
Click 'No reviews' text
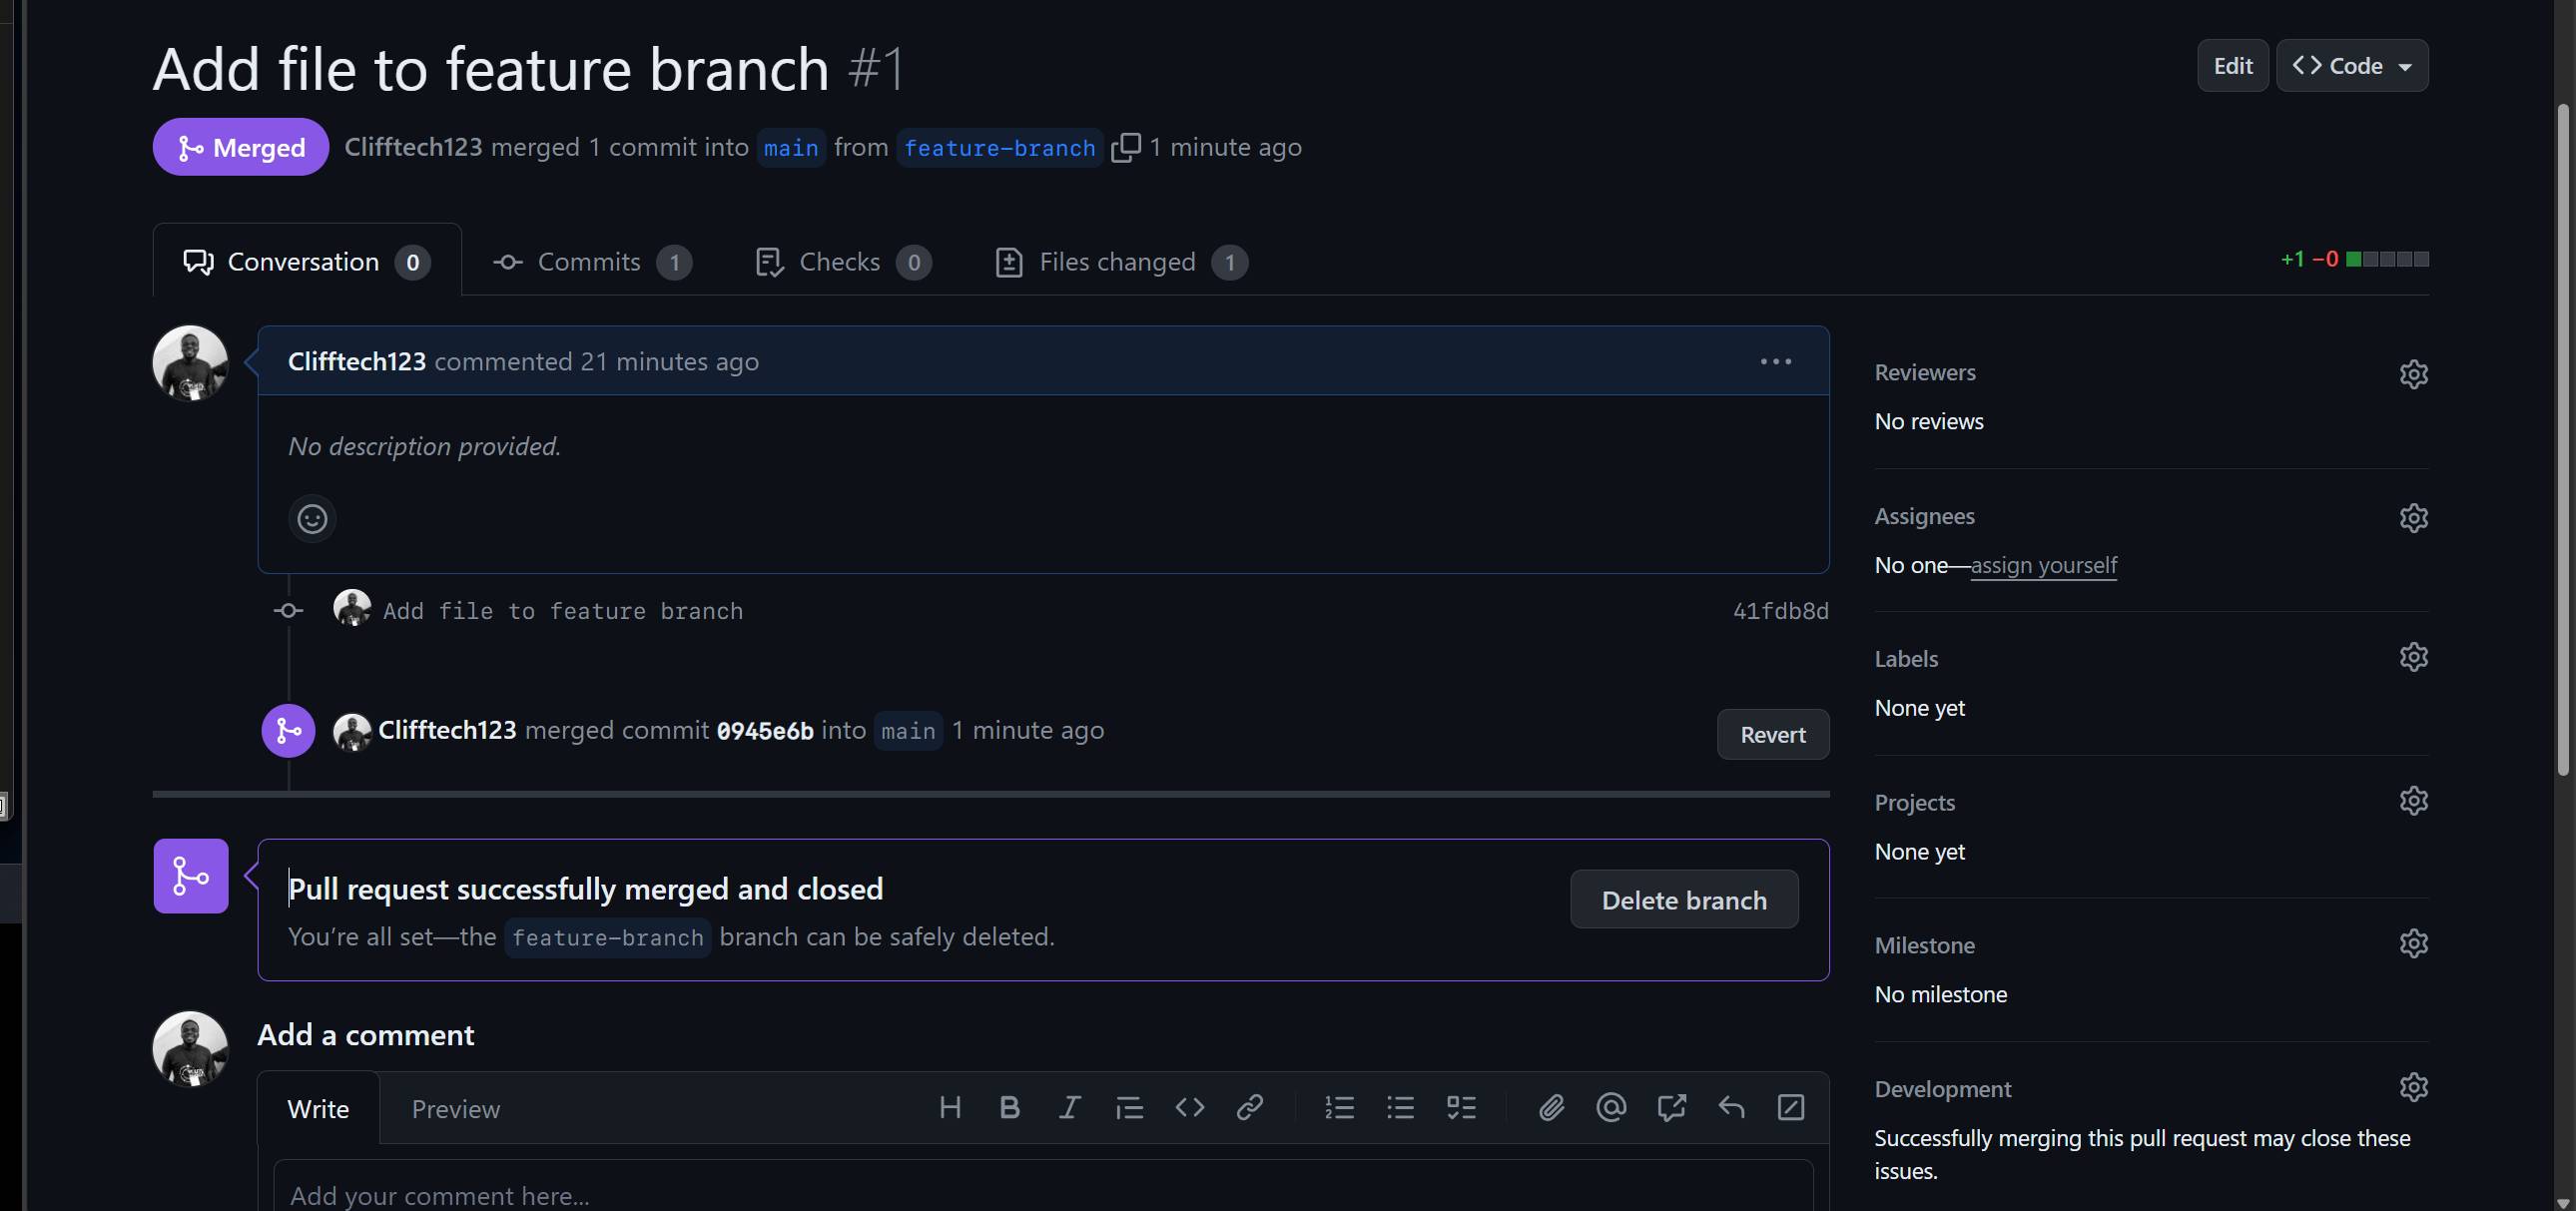[1929, 421]
